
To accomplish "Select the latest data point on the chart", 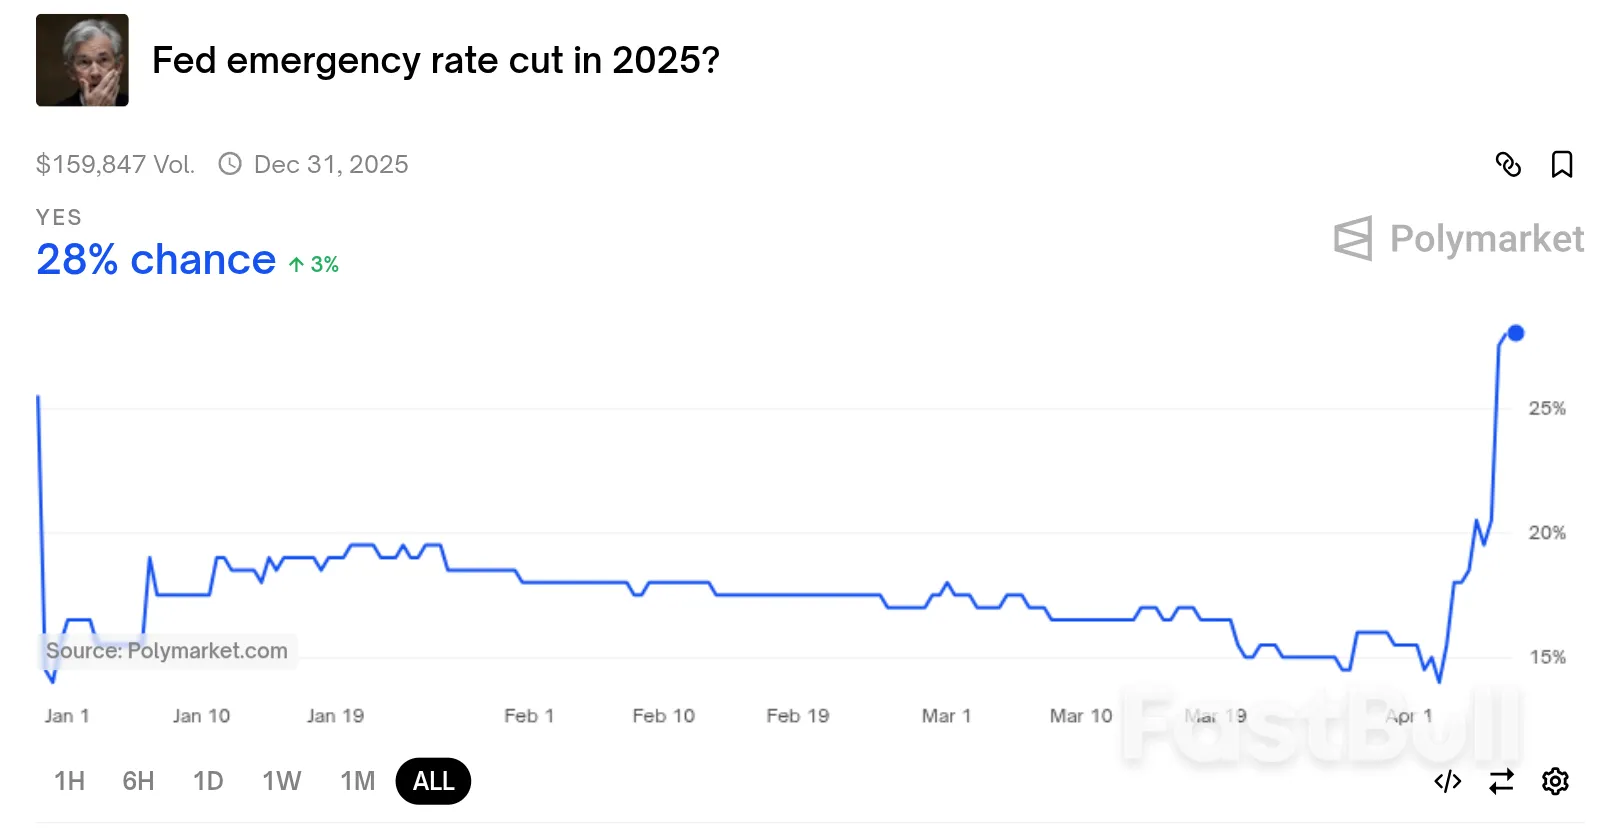I will pos(1516,333).
